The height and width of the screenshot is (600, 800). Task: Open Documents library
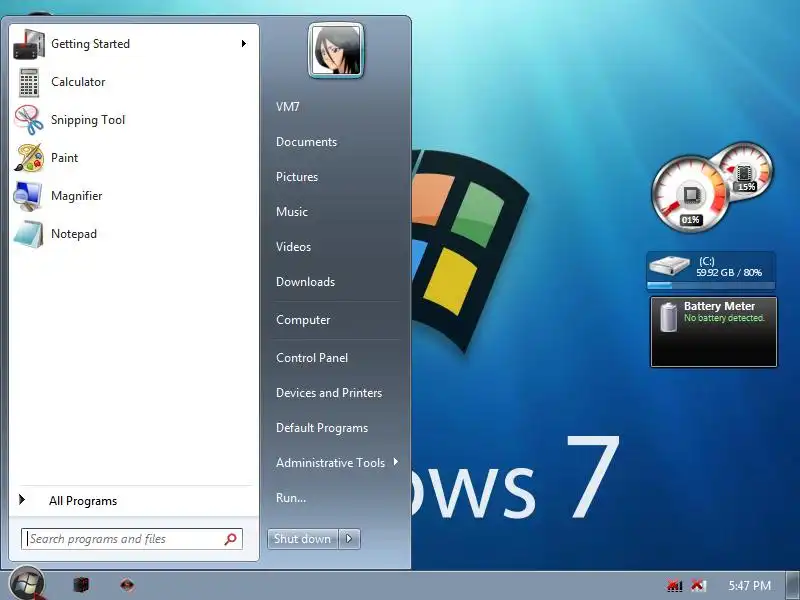(307, 142)
